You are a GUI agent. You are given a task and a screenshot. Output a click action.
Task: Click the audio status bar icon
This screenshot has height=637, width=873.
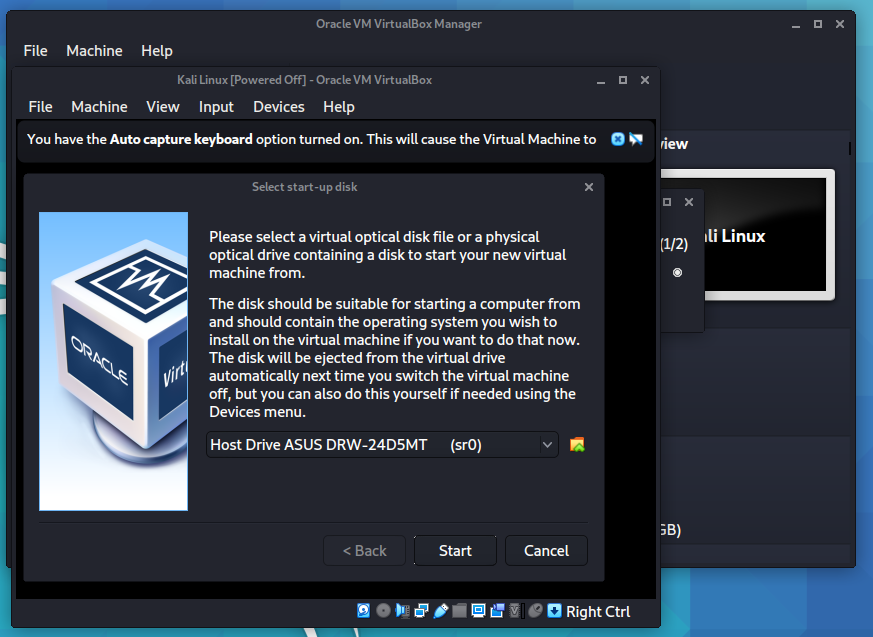pos(402,610)
